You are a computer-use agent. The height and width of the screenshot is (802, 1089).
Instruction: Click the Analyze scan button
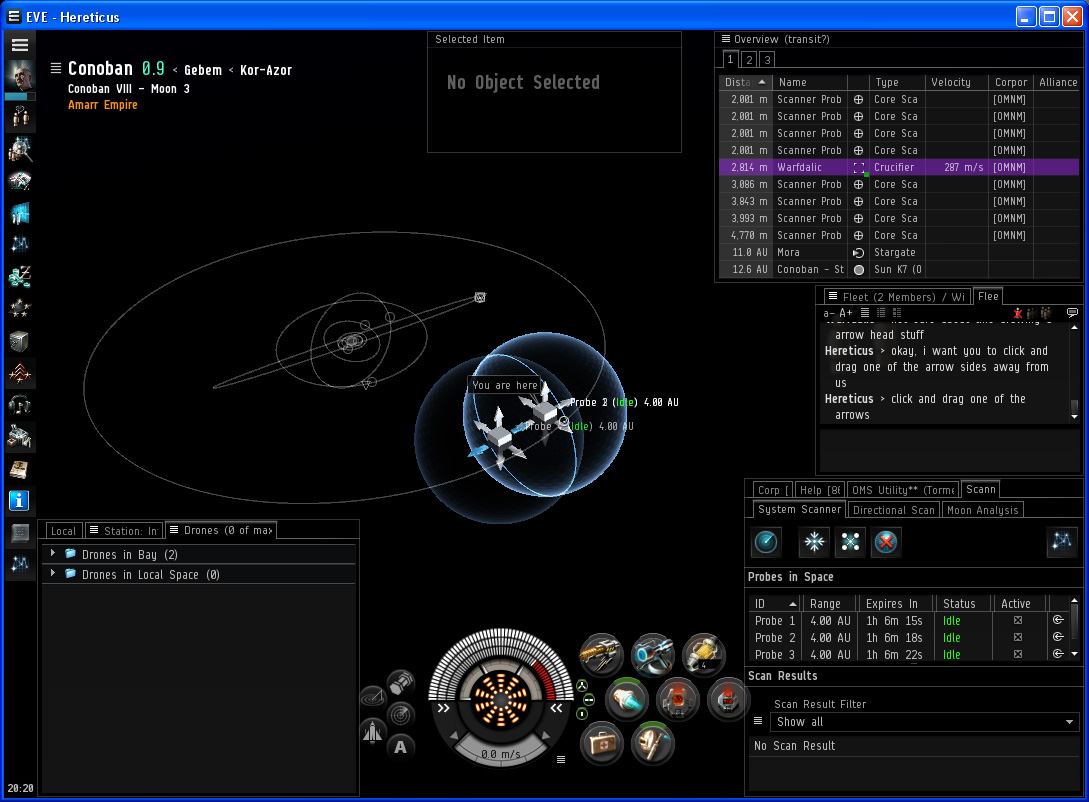(x=766, y=542)
